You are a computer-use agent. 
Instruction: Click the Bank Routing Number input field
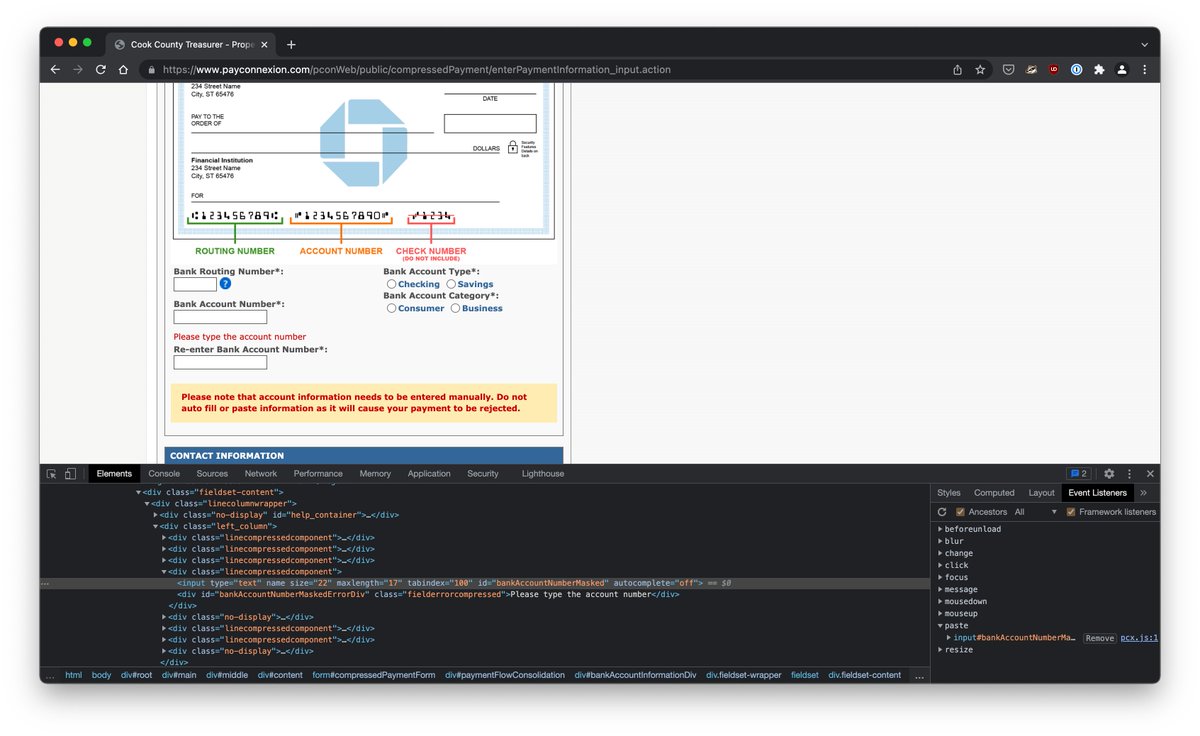195,285
